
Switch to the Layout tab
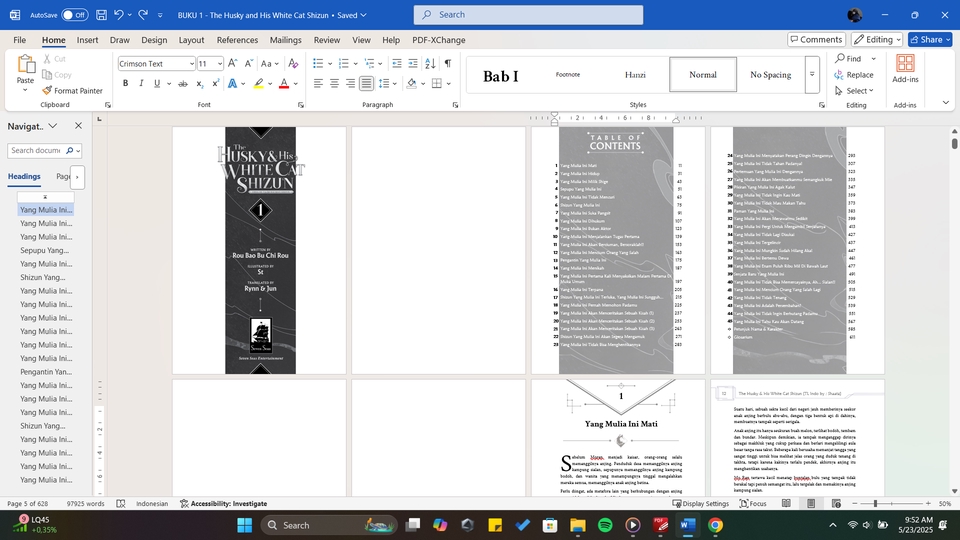(191, 40)
